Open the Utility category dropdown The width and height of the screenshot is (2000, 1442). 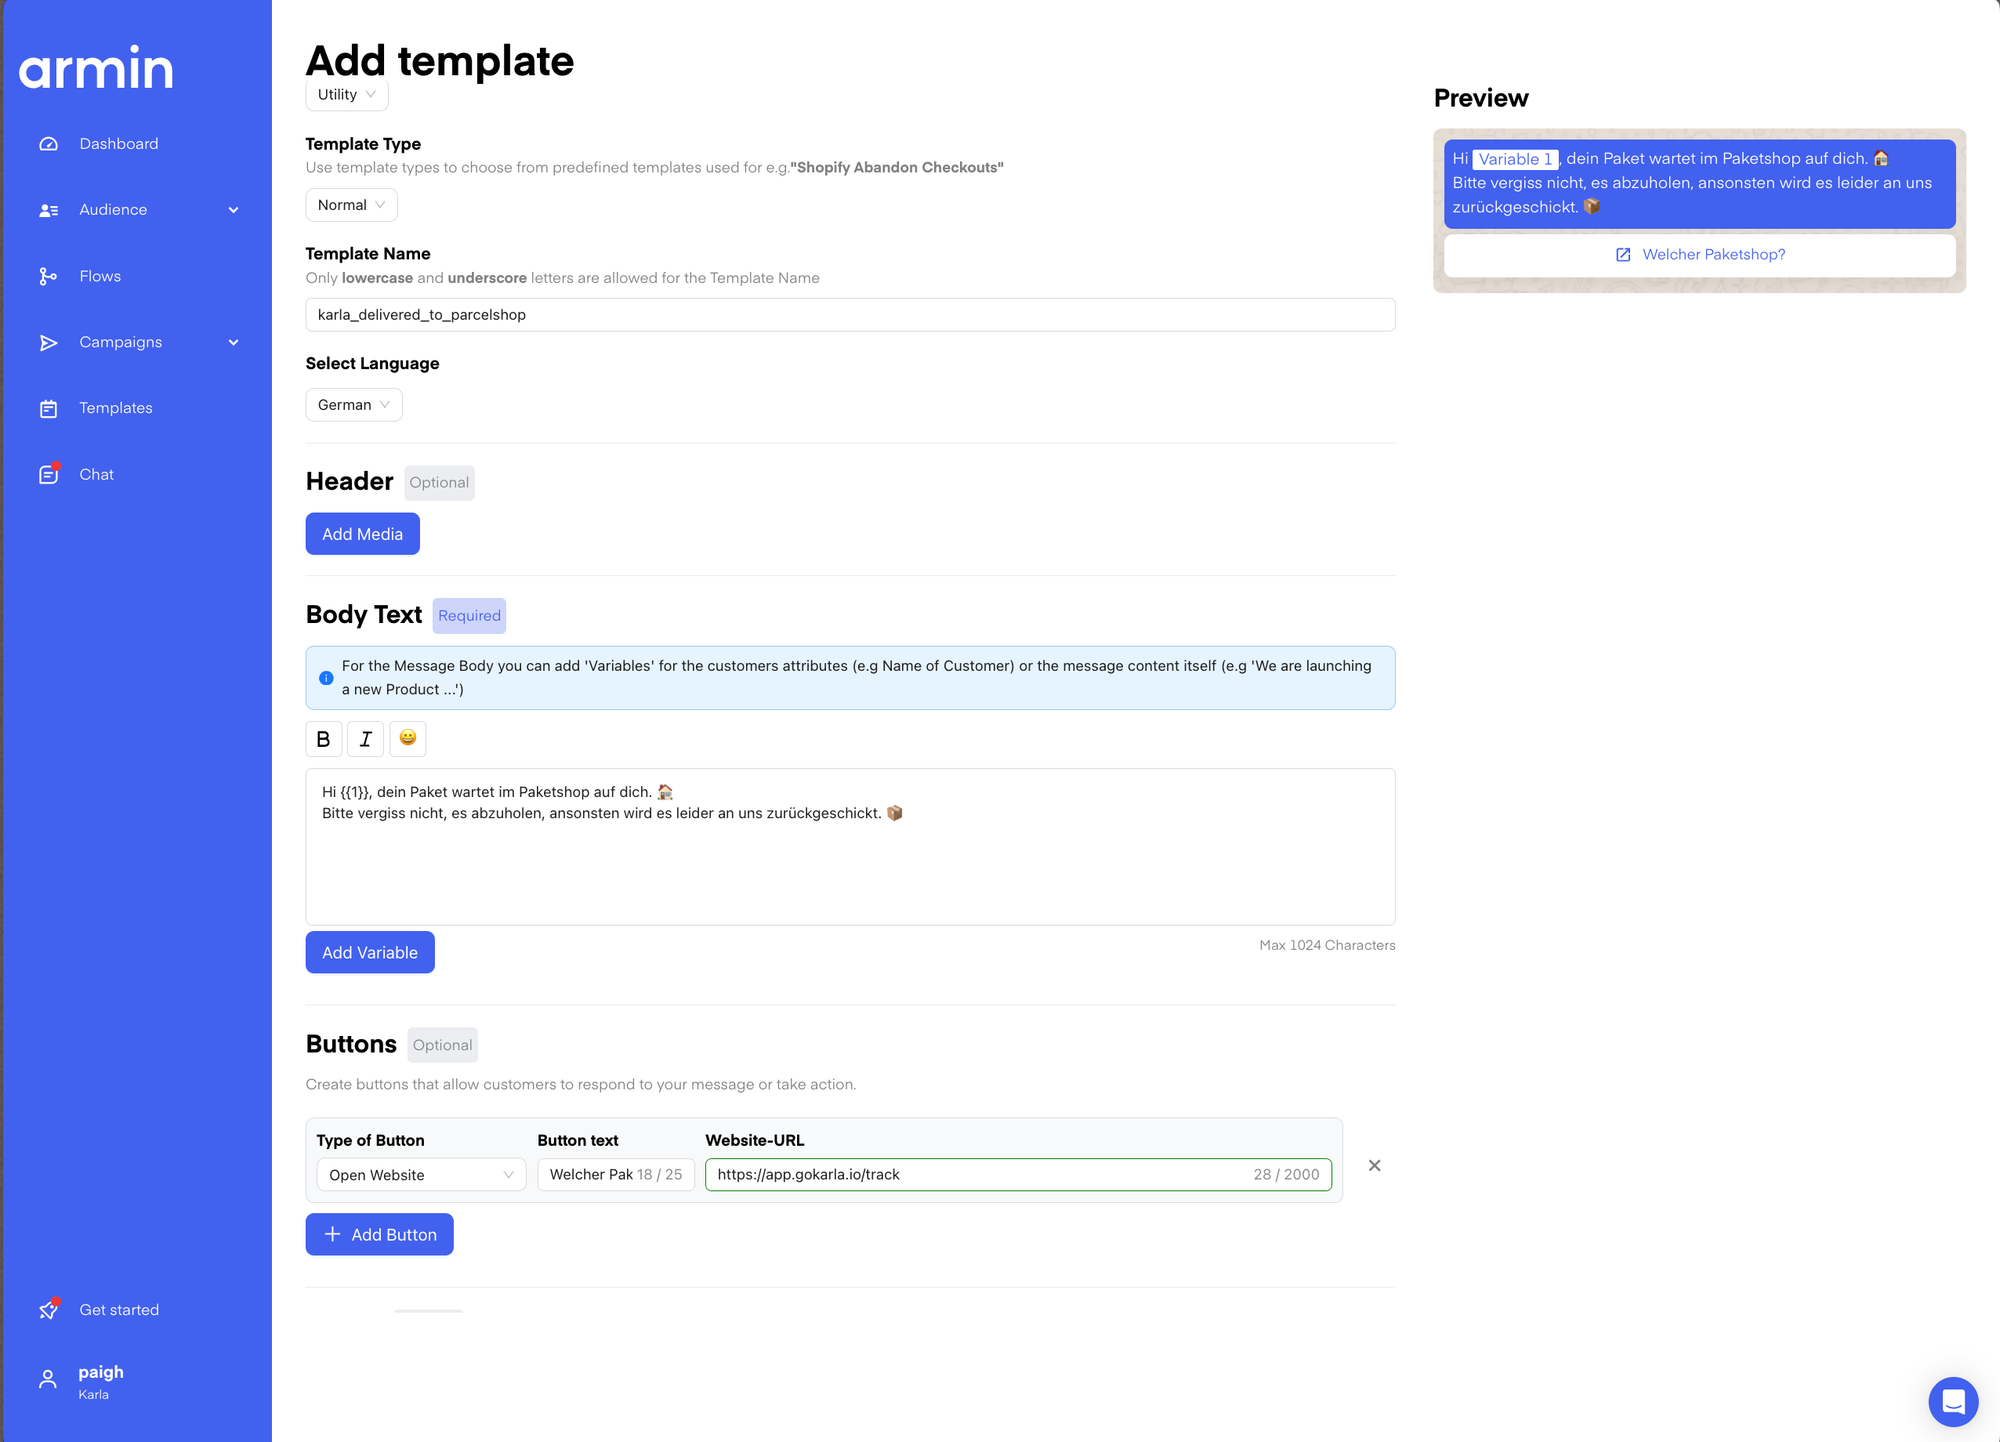(346, 95)
